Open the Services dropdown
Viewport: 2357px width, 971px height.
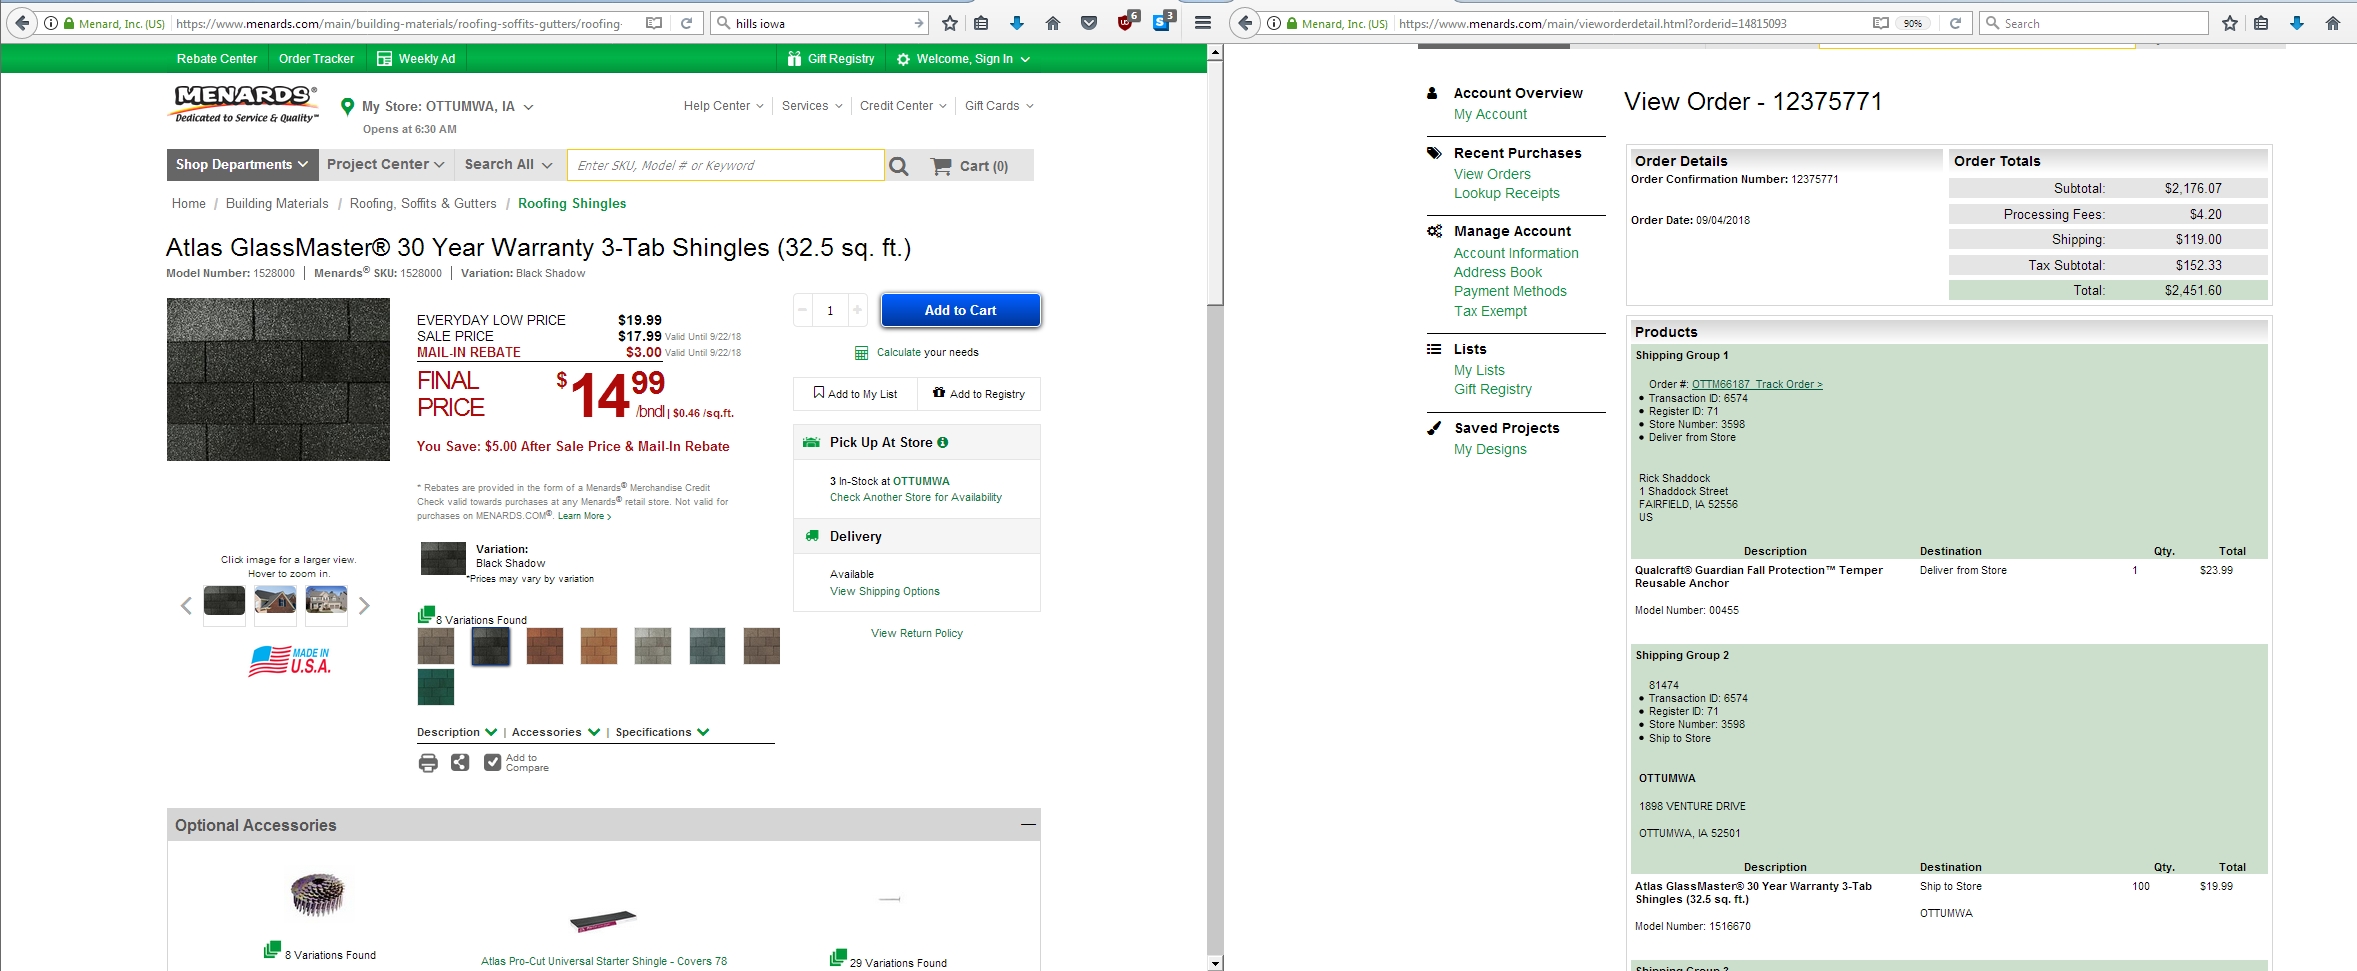click(812, 106)
